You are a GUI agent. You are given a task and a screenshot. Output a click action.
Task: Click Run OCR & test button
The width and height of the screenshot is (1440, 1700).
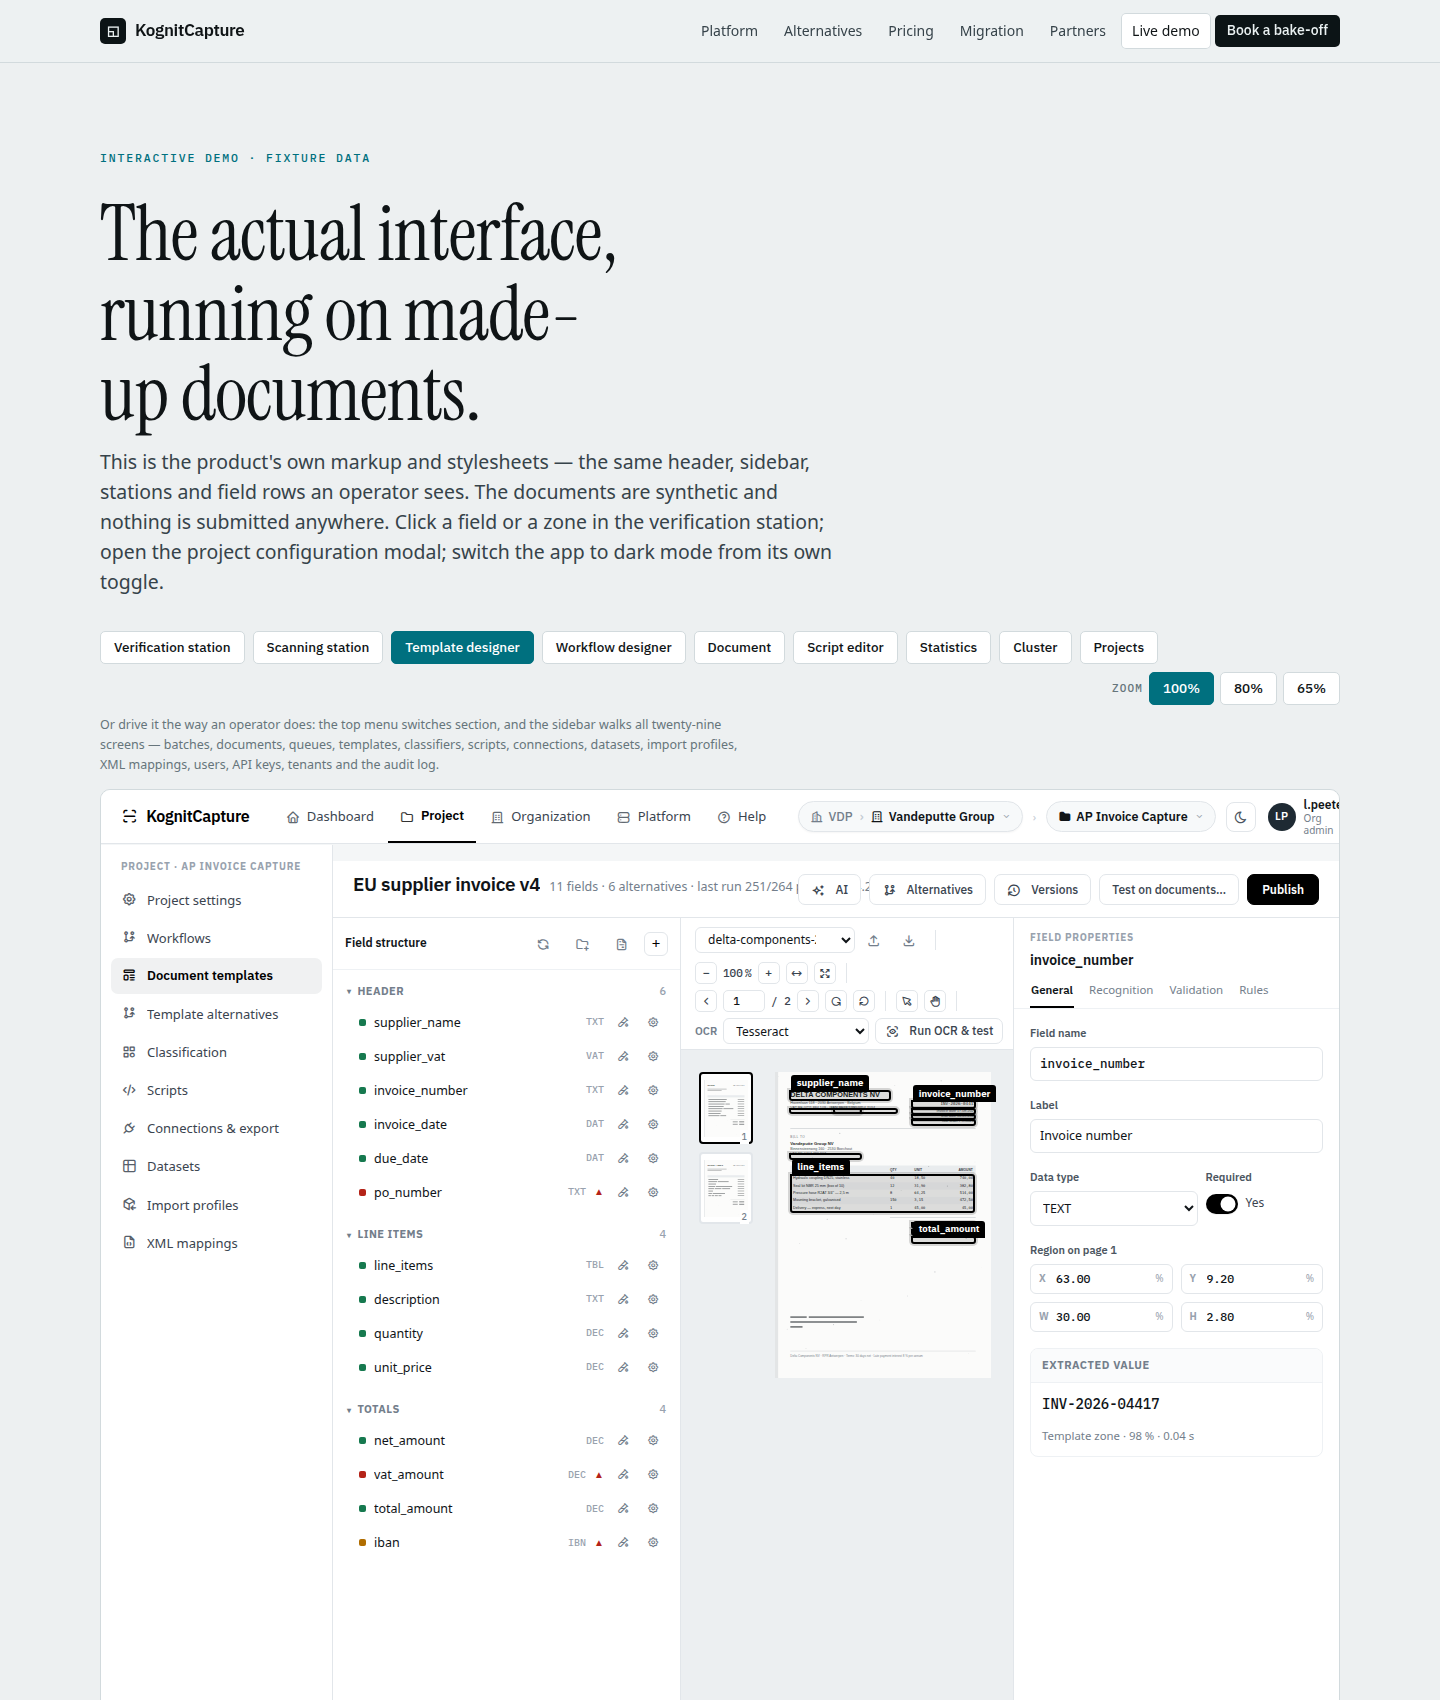(939, 1031)
